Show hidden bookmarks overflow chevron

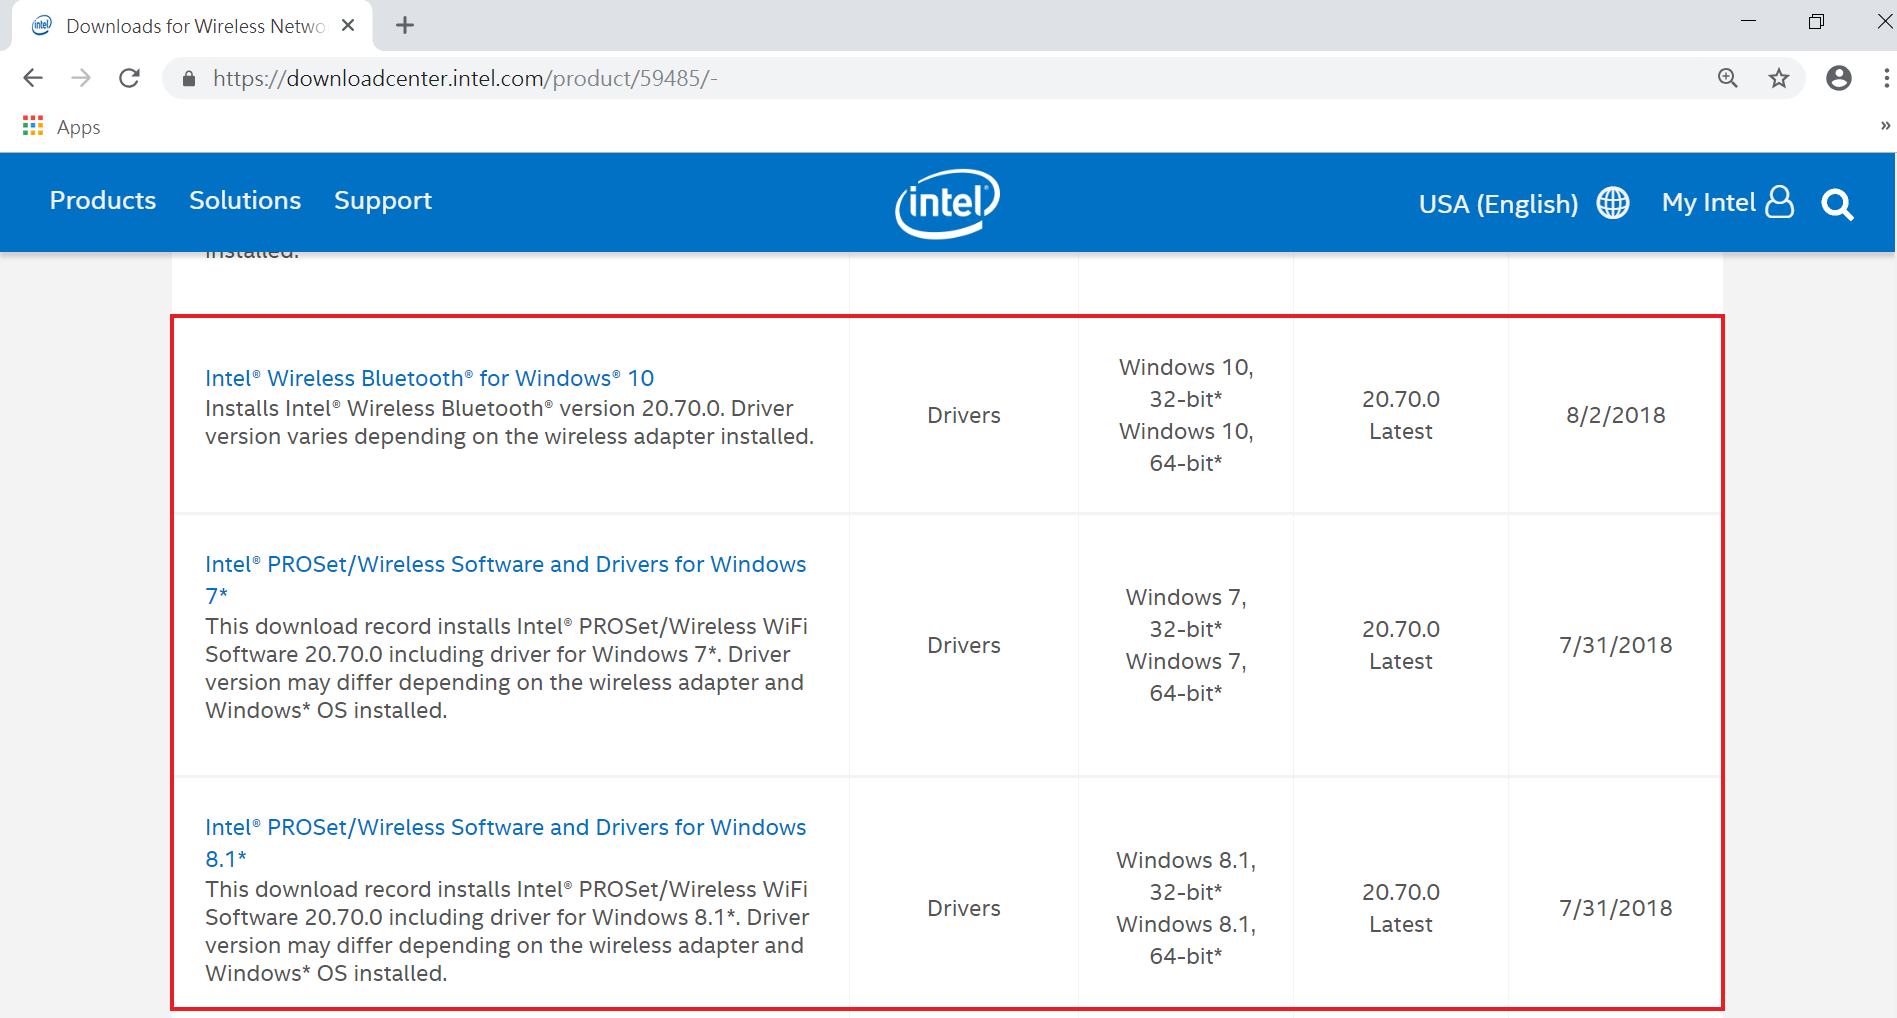[1885, 126]
